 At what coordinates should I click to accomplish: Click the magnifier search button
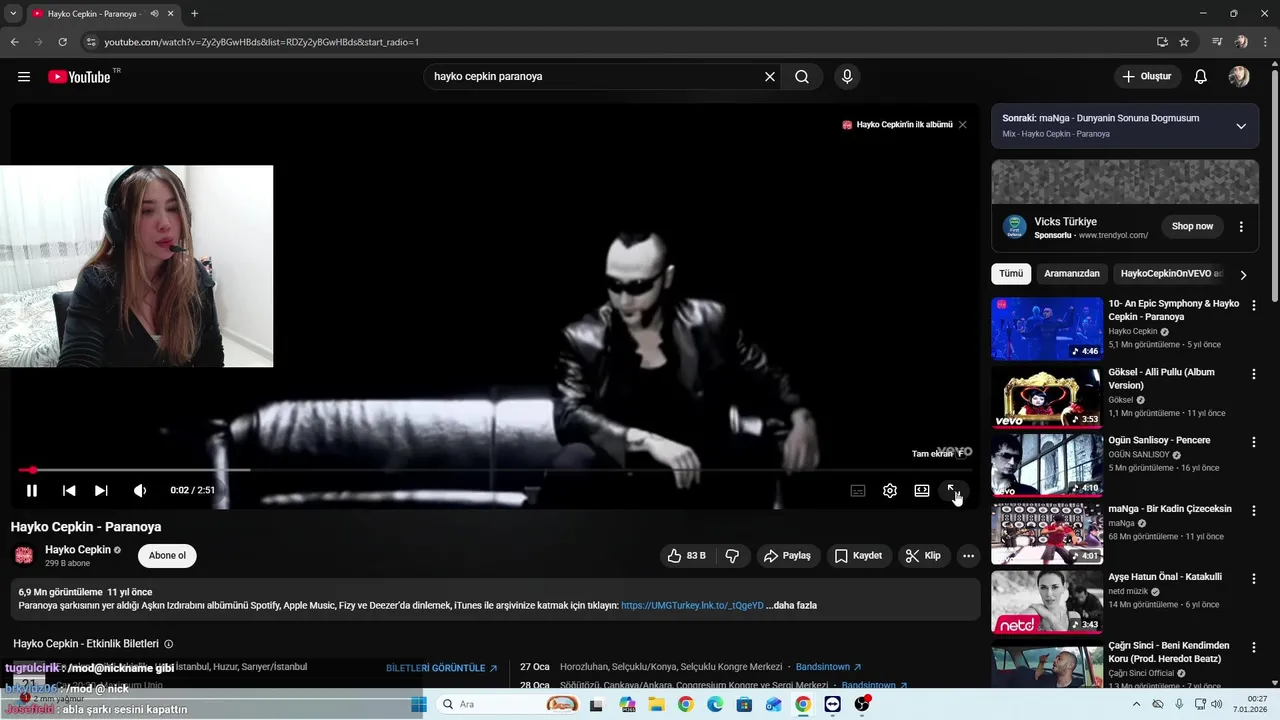coord(802,76)
